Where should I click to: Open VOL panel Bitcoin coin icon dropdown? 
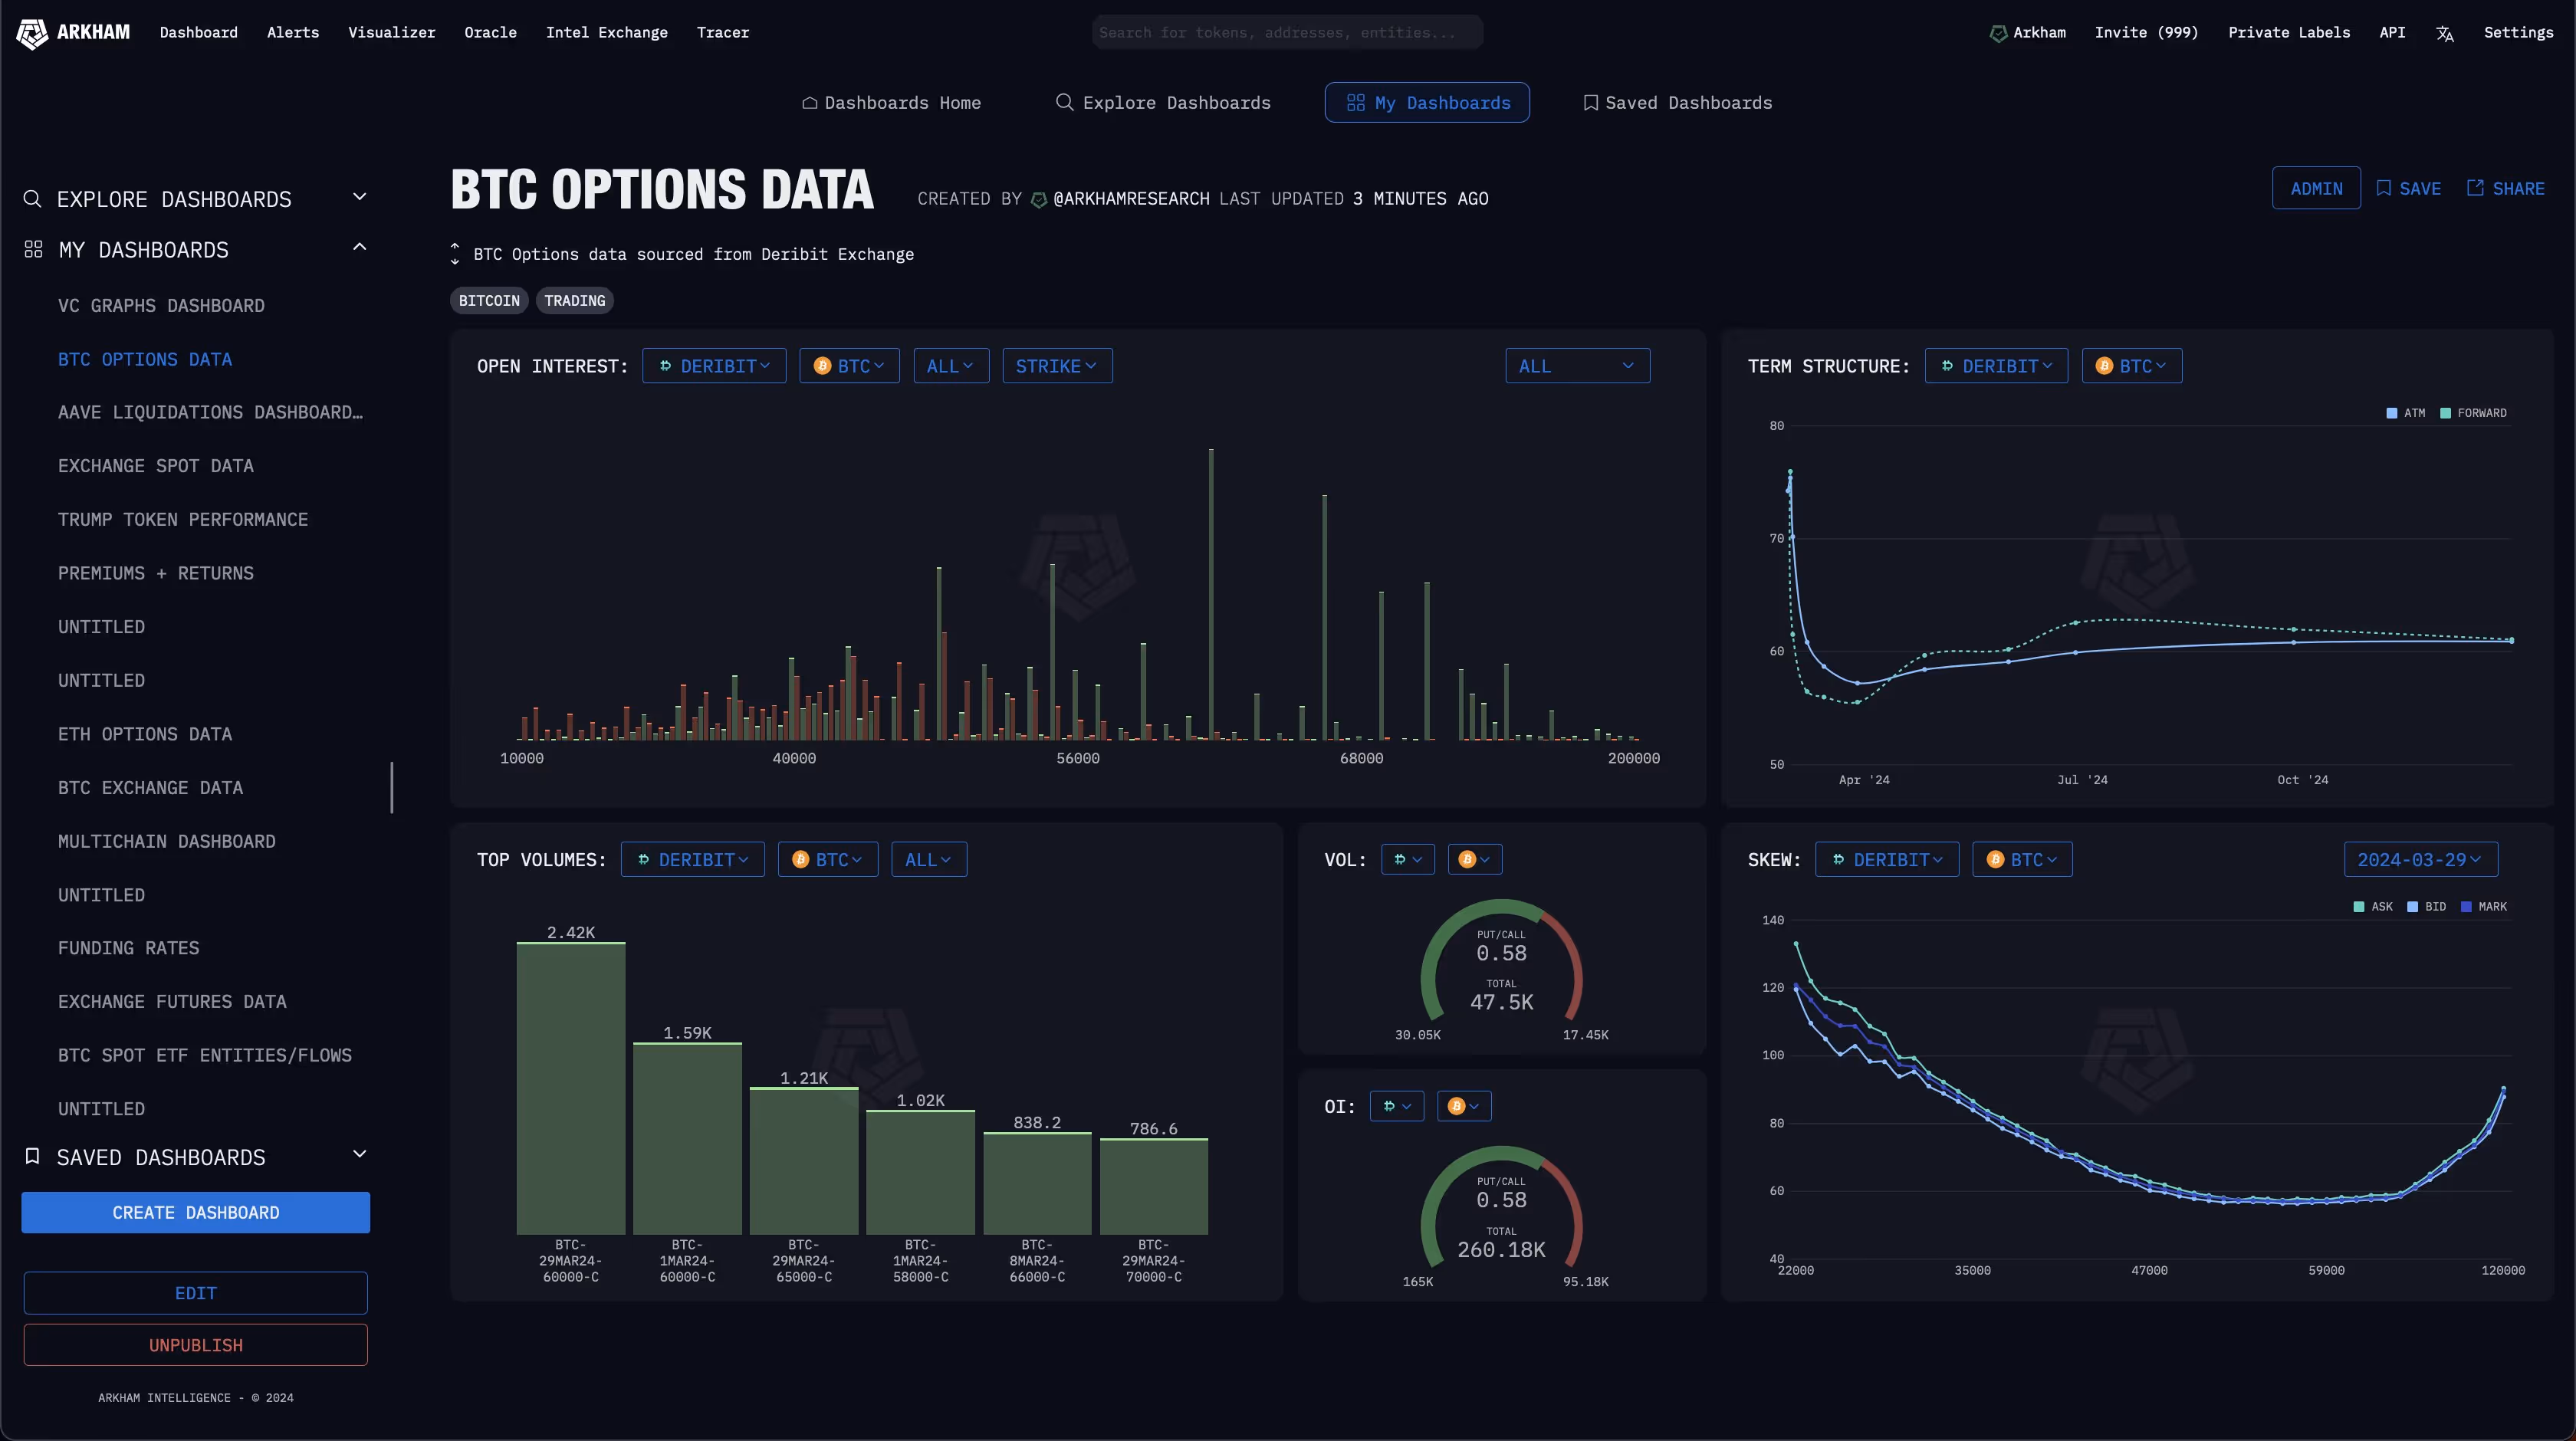tap(1474, 860)
